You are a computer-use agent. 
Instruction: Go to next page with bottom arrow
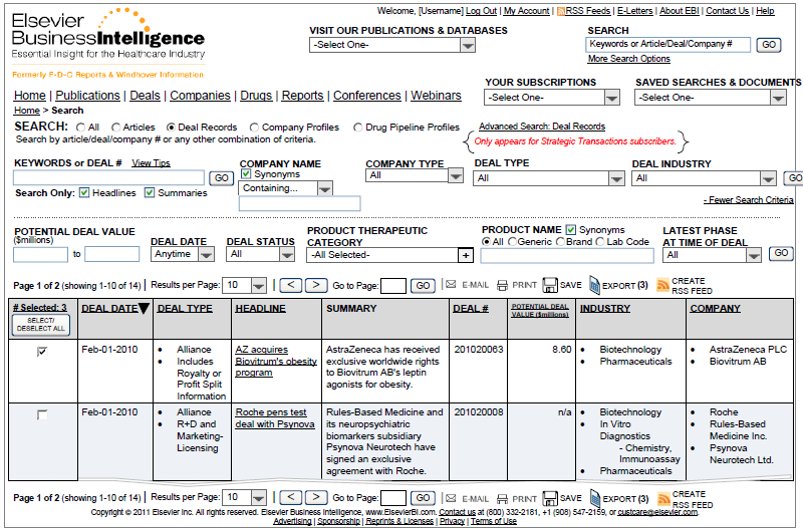pos(316,497)
